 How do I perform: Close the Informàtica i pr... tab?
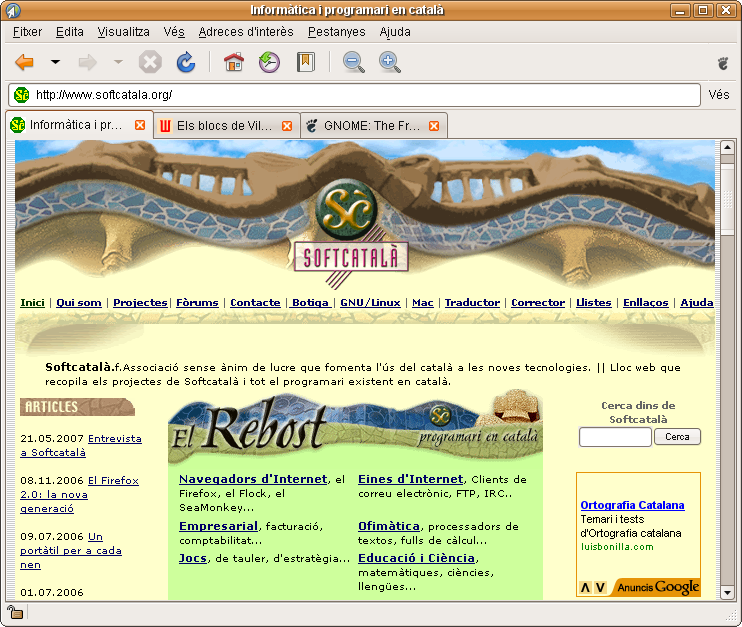click(140, 125)
